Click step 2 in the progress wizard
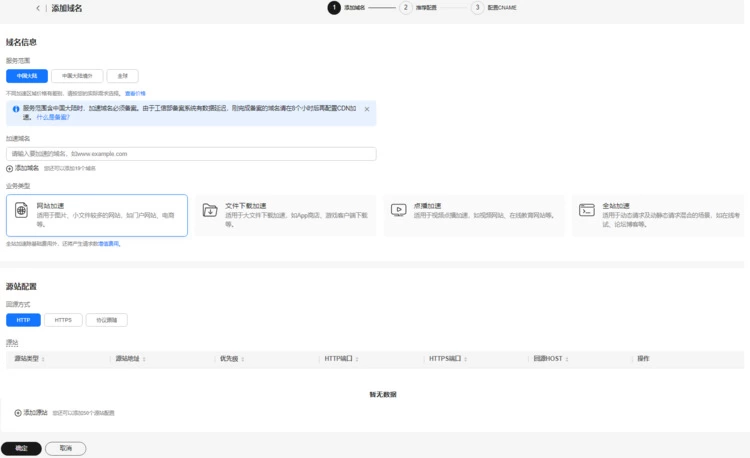Image resolution: width=750 pixels, height=458 pixels. pos(405,8)
